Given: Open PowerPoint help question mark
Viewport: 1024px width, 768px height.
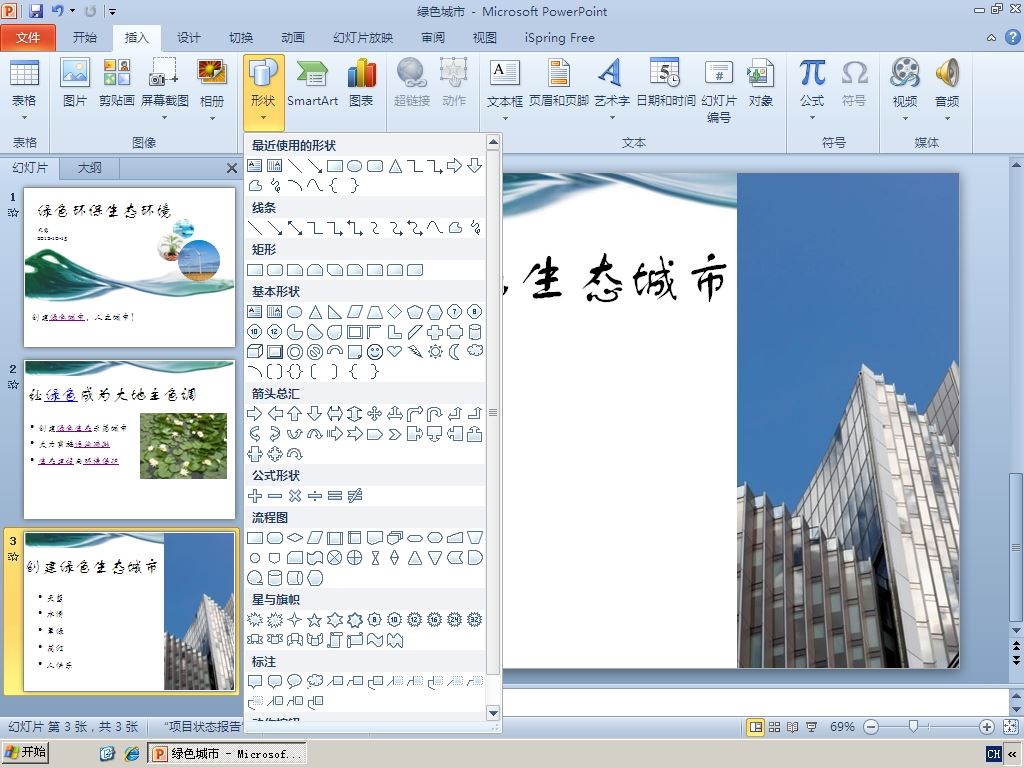Looking at the screenshot, I should (x=1012, y=37).
